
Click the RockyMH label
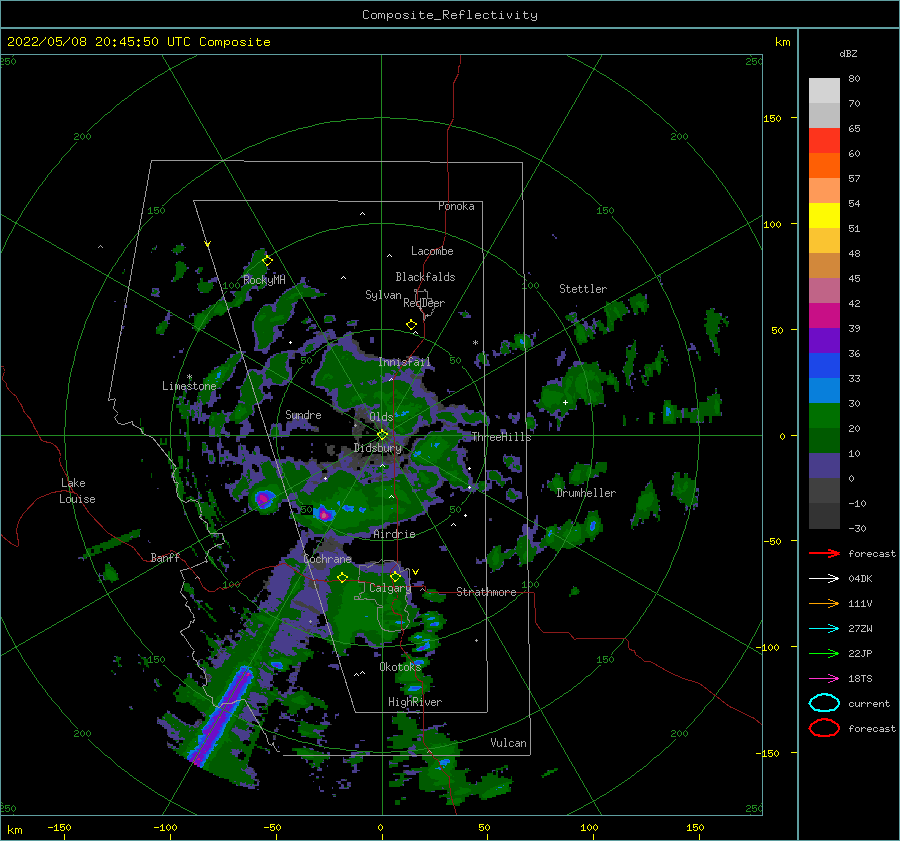coord(264,280)
